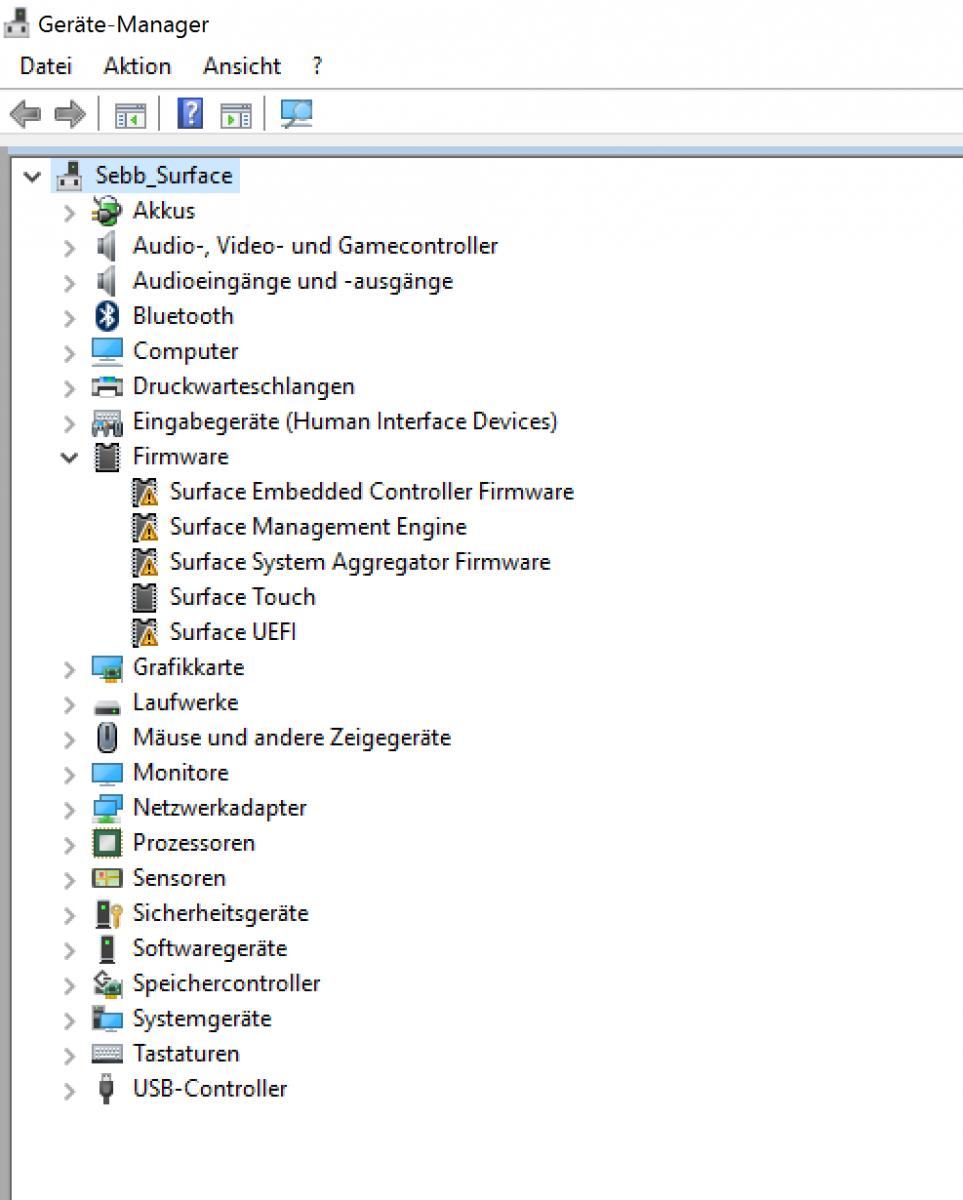Expand Audioeingänge und -ausgänge category
Viewport: 963px width, 1200px height.
point(69,282)
